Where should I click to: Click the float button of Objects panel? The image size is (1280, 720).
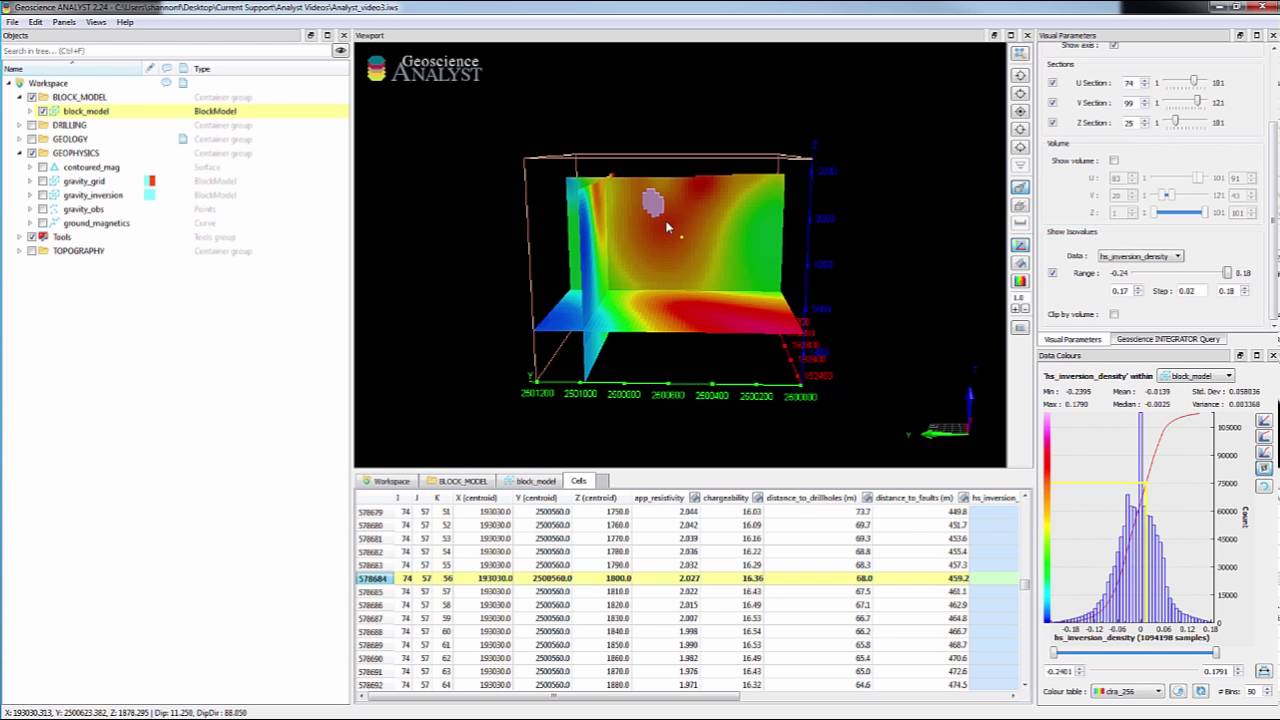click(311, 36)
